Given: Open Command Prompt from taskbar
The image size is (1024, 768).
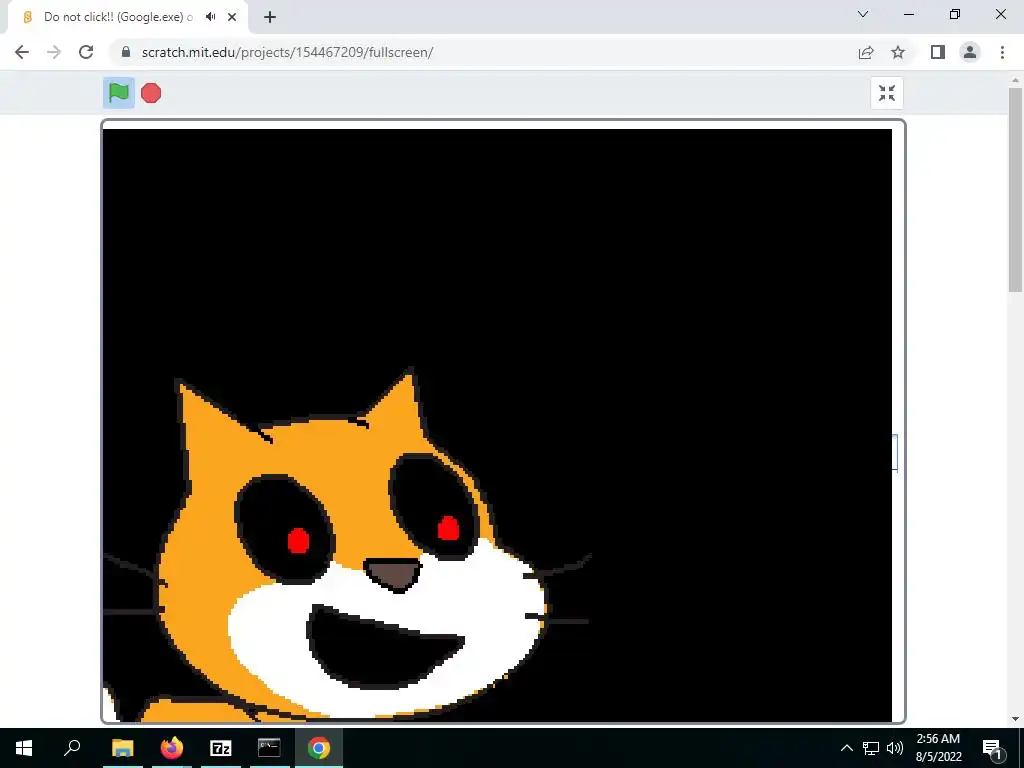Looking at the screenshot, I should (x=269, y=748).
